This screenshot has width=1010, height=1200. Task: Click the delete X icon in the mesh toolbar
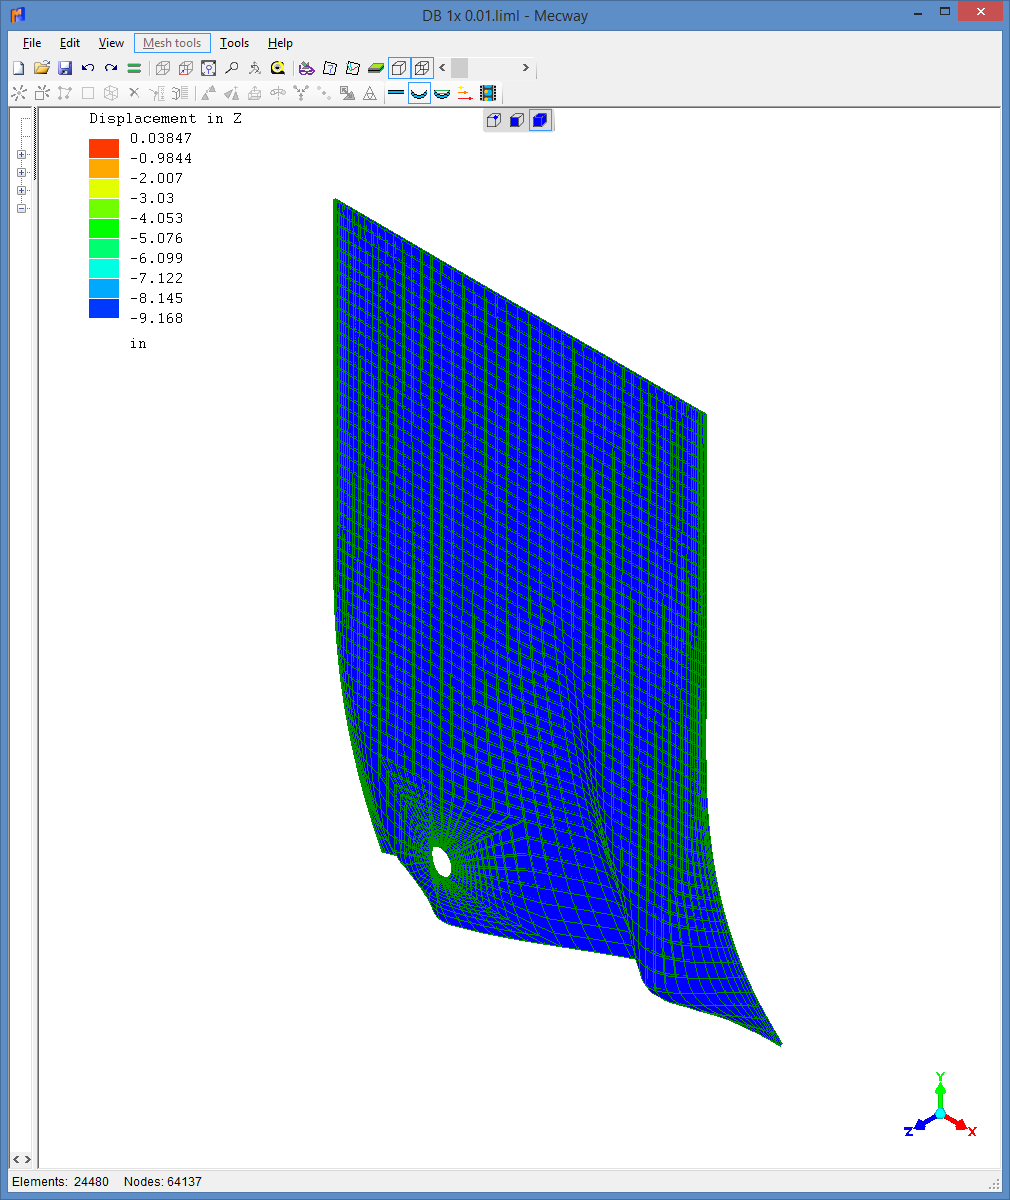[x=134, y=93]
